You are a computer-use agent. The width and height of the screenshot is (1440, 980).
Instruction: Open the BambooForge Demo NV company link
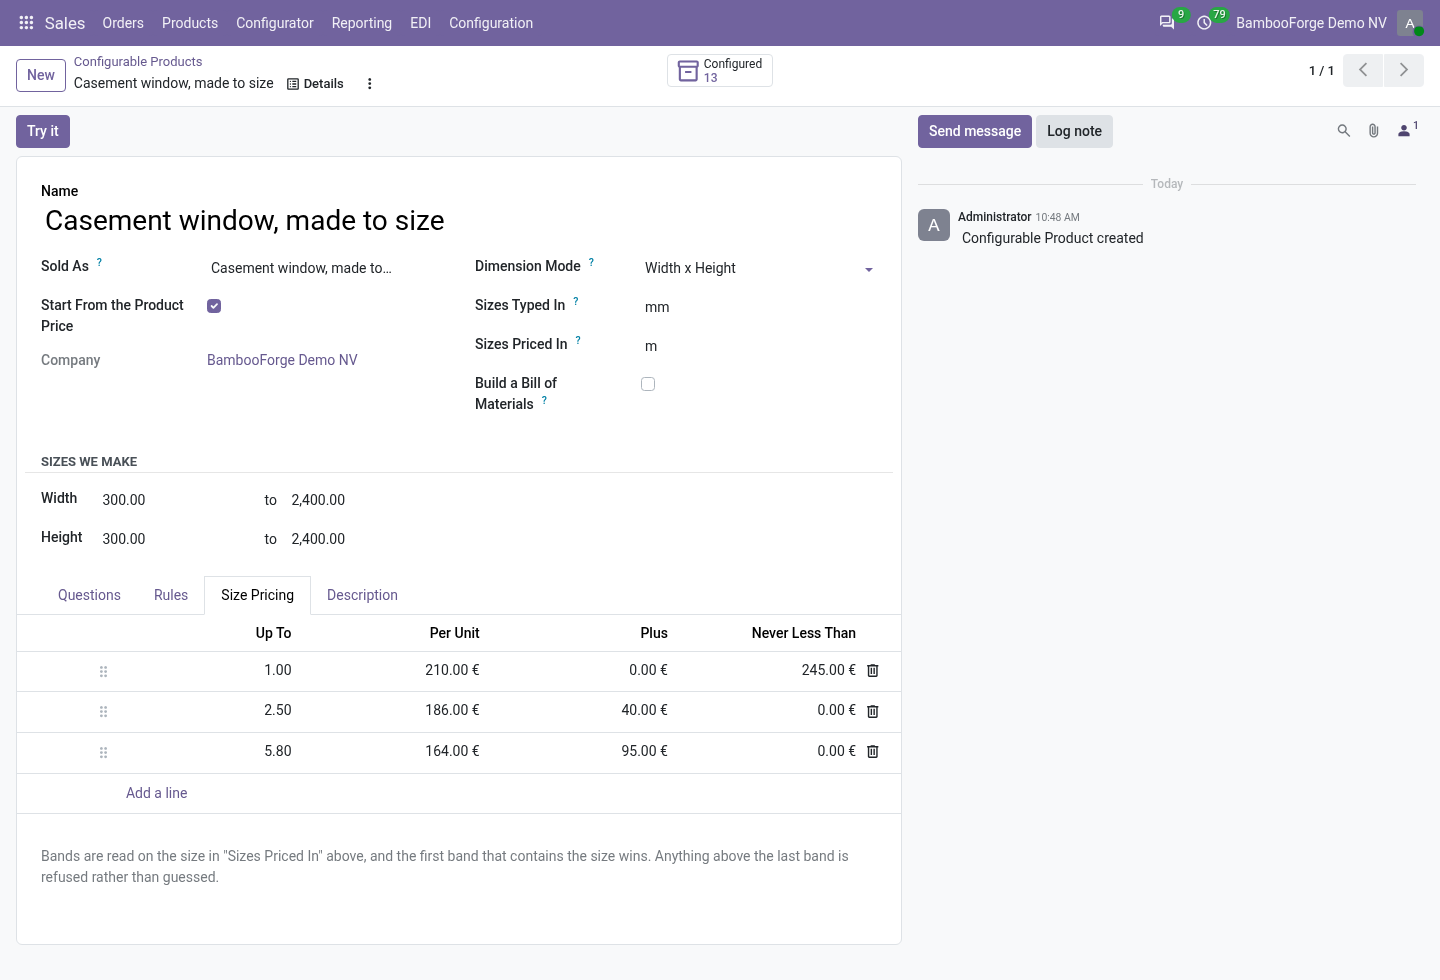pyautogui.click(x=282, y=360)
